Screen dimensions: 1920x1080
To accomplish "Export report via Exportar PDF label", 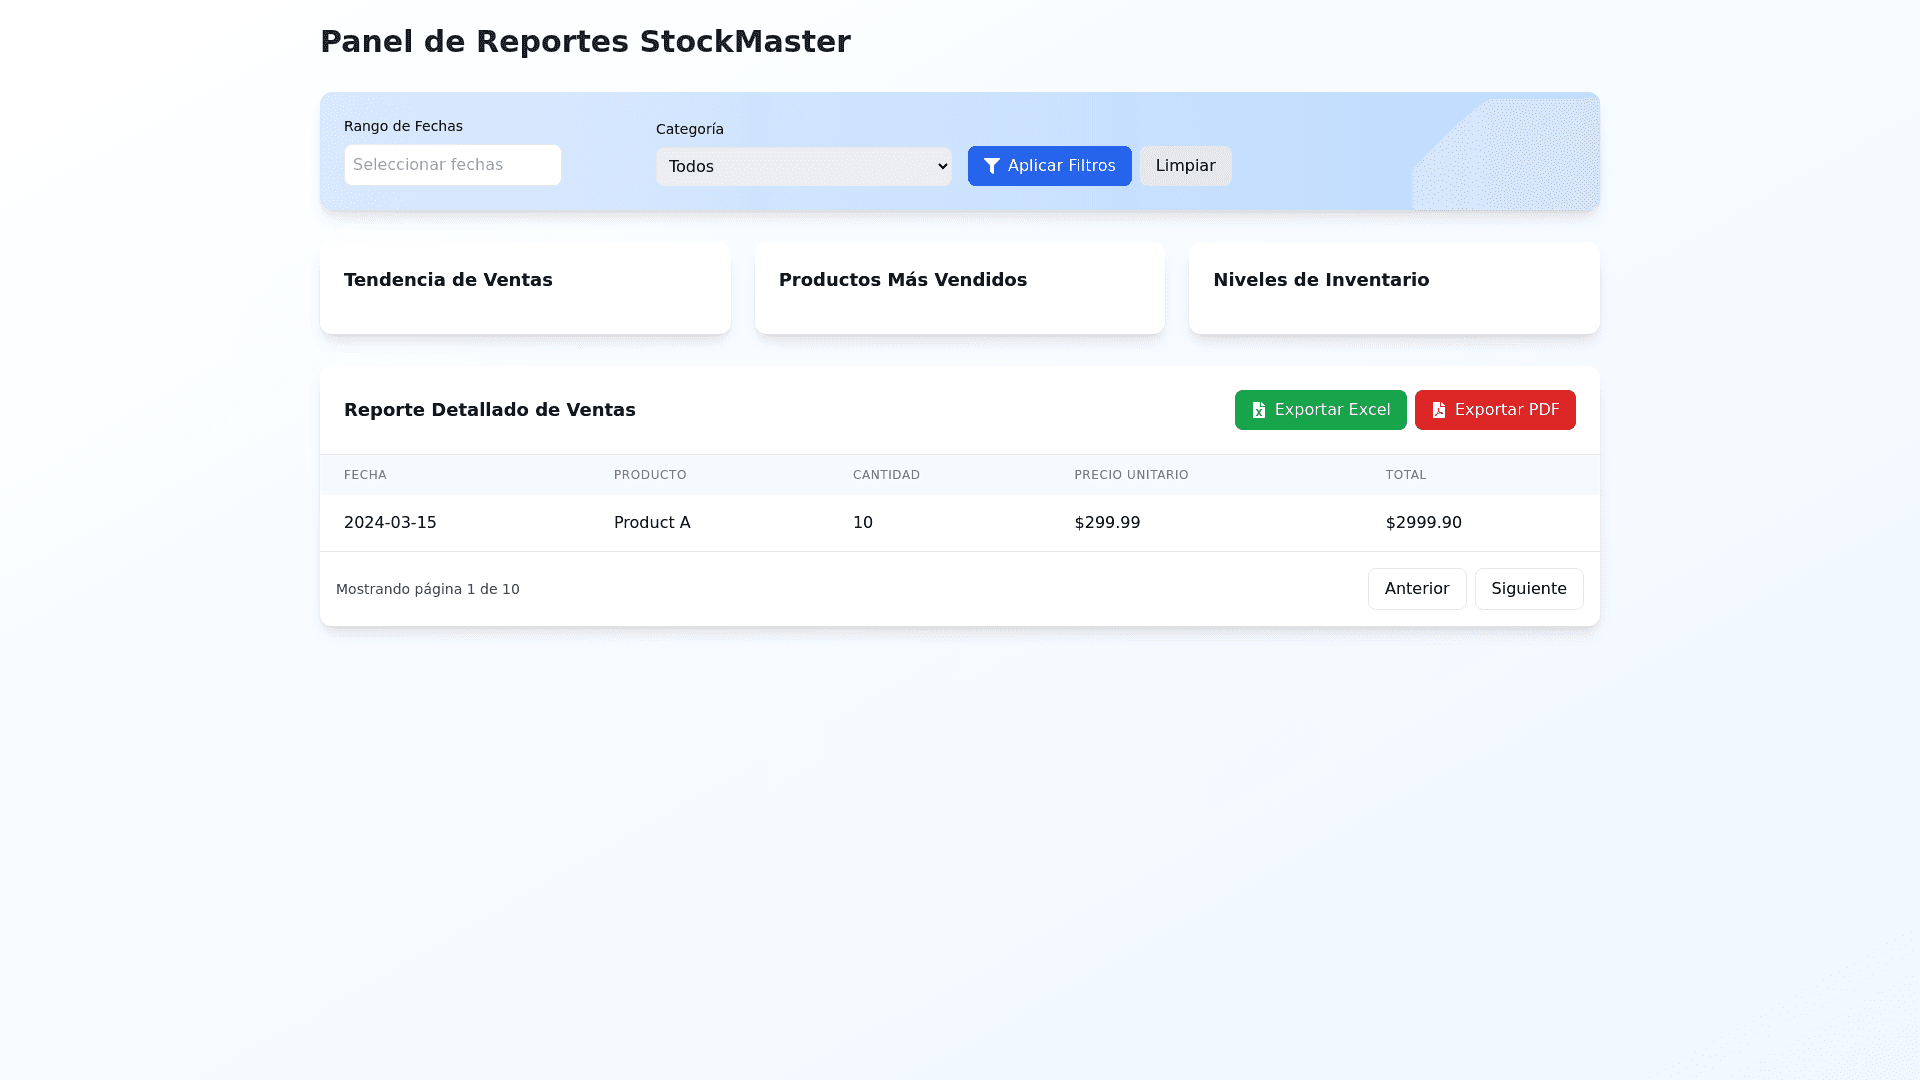I will (1506, 410).
